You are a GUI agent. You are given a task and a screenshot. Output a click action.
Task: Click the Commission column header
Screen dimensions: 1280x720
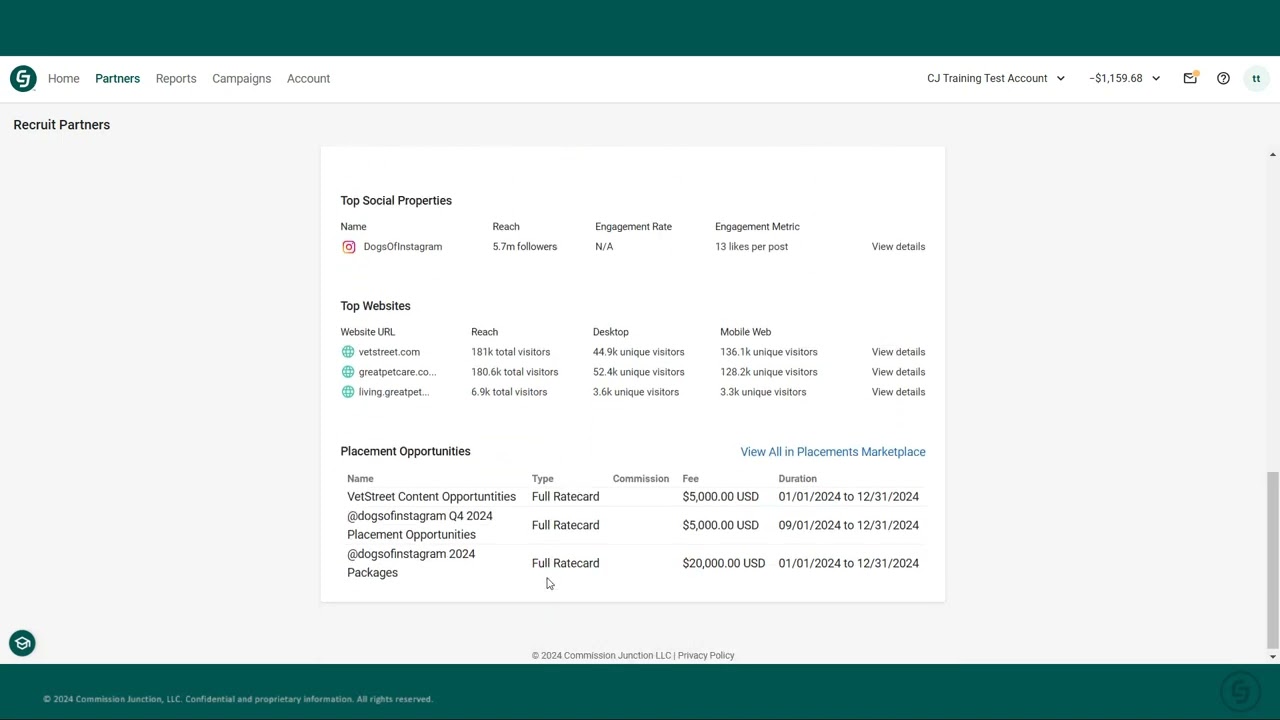point(641,479)
